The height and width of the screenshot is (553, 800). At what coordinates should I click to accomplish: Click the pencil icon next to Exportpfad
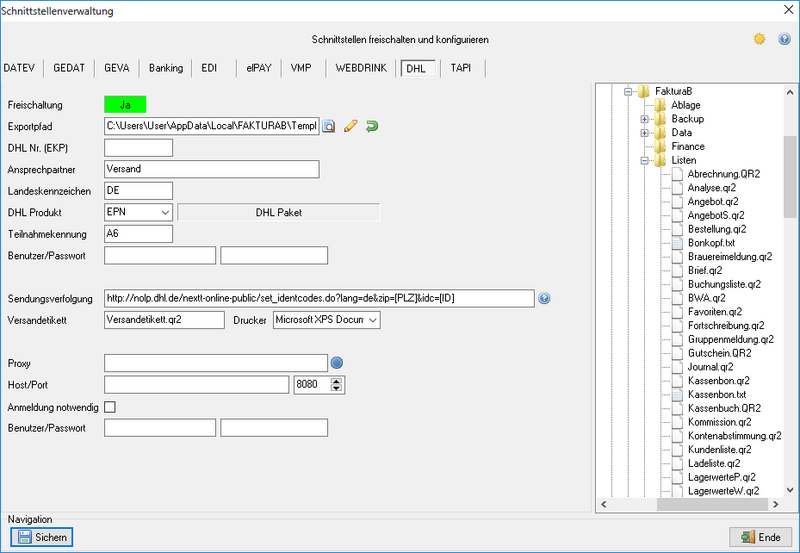point(351,126)
